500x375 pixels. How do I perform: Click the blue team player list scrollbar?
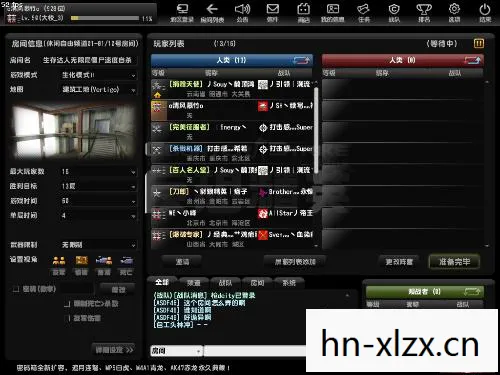point(315,130)
